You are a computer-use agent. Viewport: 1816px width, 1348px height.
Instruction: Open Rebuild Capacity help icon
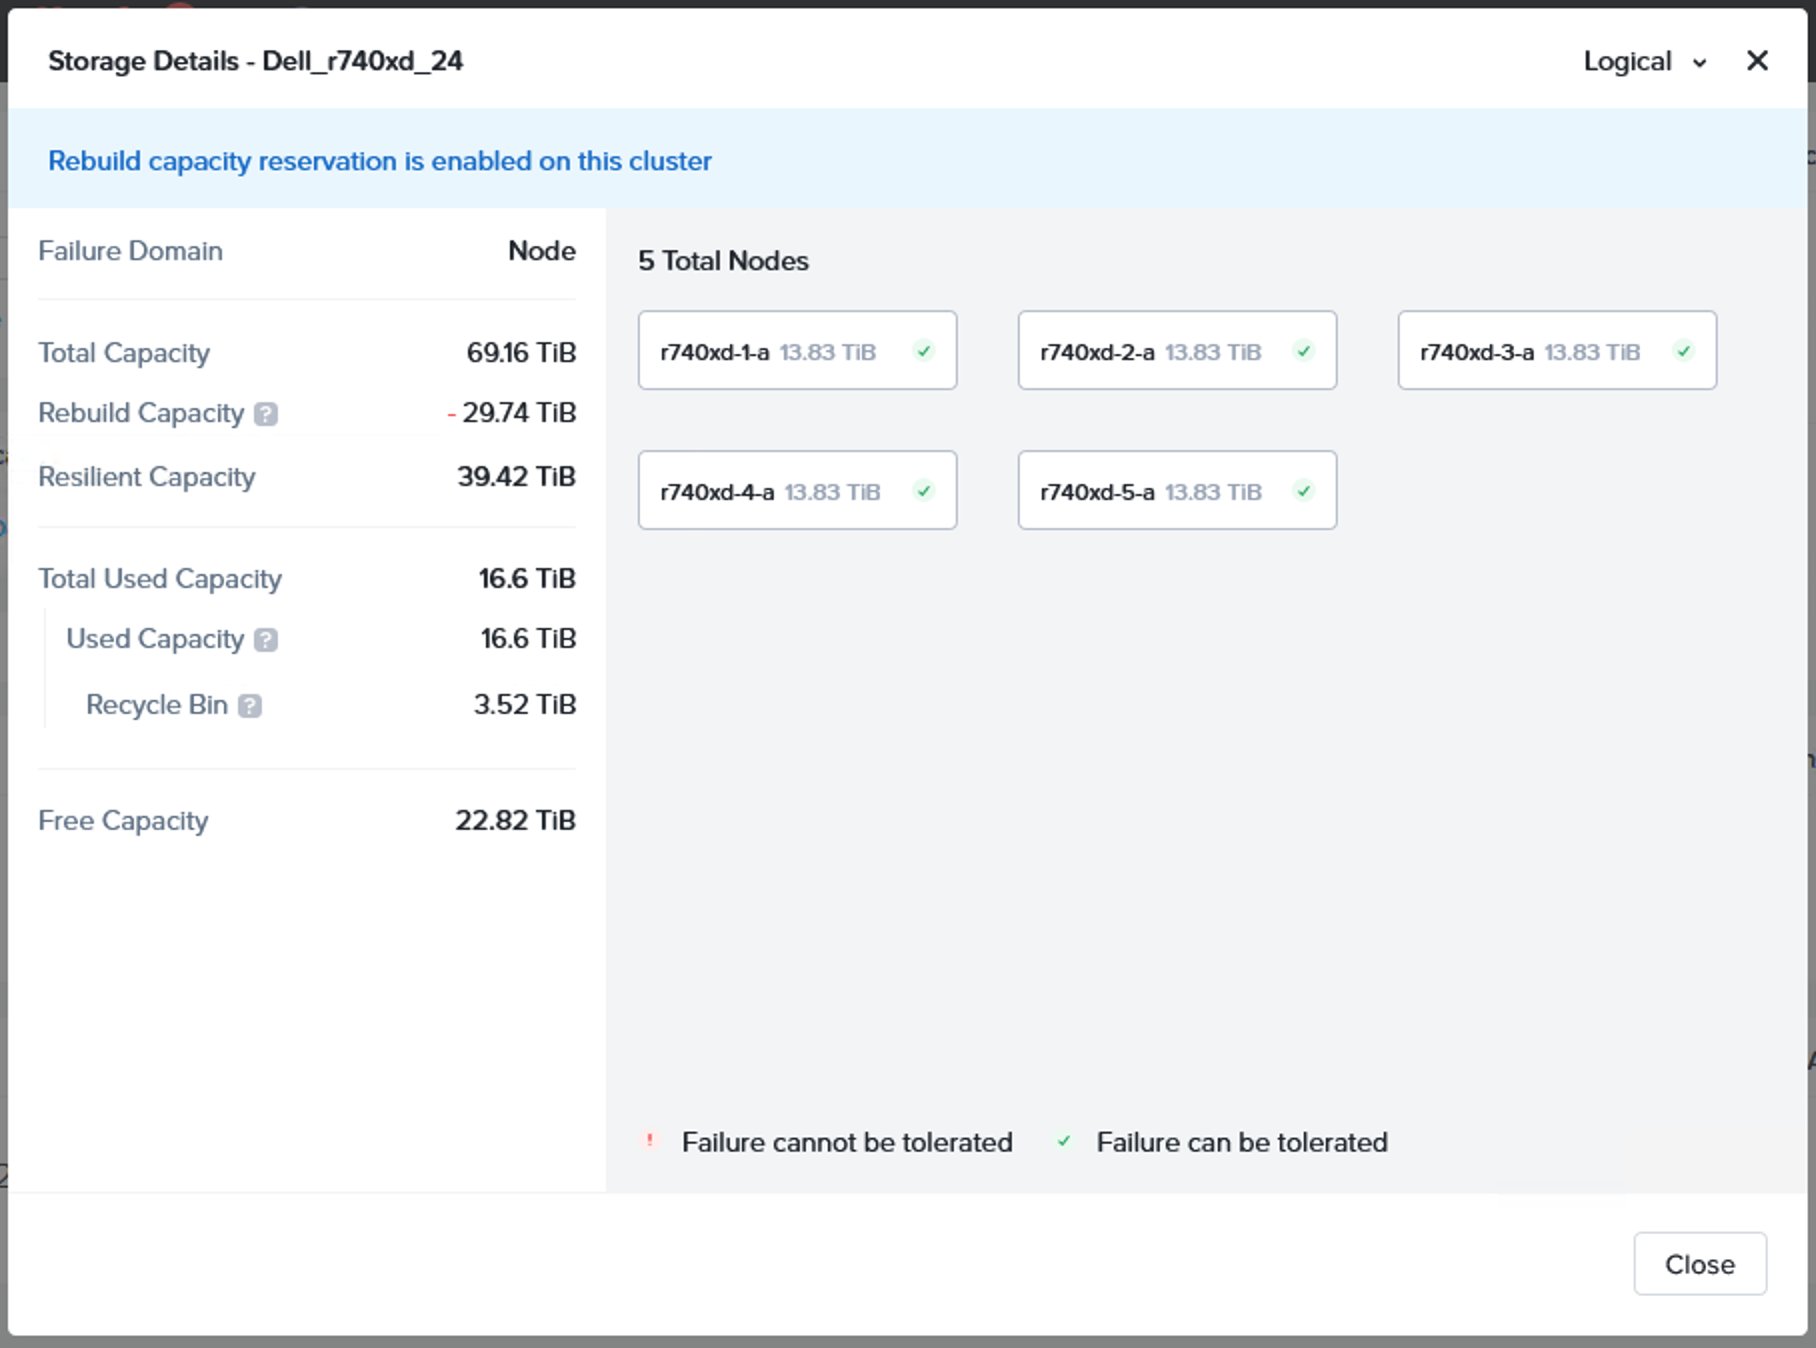265,414
